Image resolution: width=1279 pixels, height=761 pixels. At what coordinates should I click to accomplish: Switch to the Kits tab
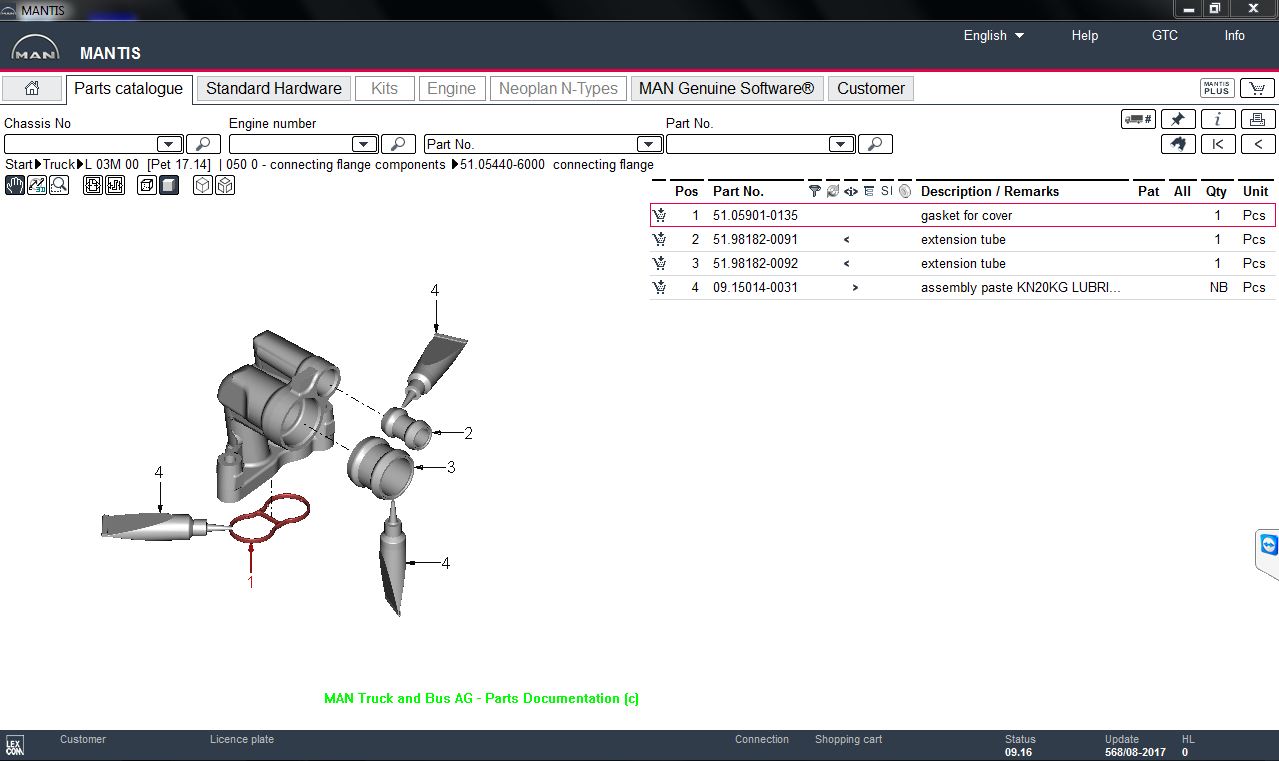[x=384, y=88]
